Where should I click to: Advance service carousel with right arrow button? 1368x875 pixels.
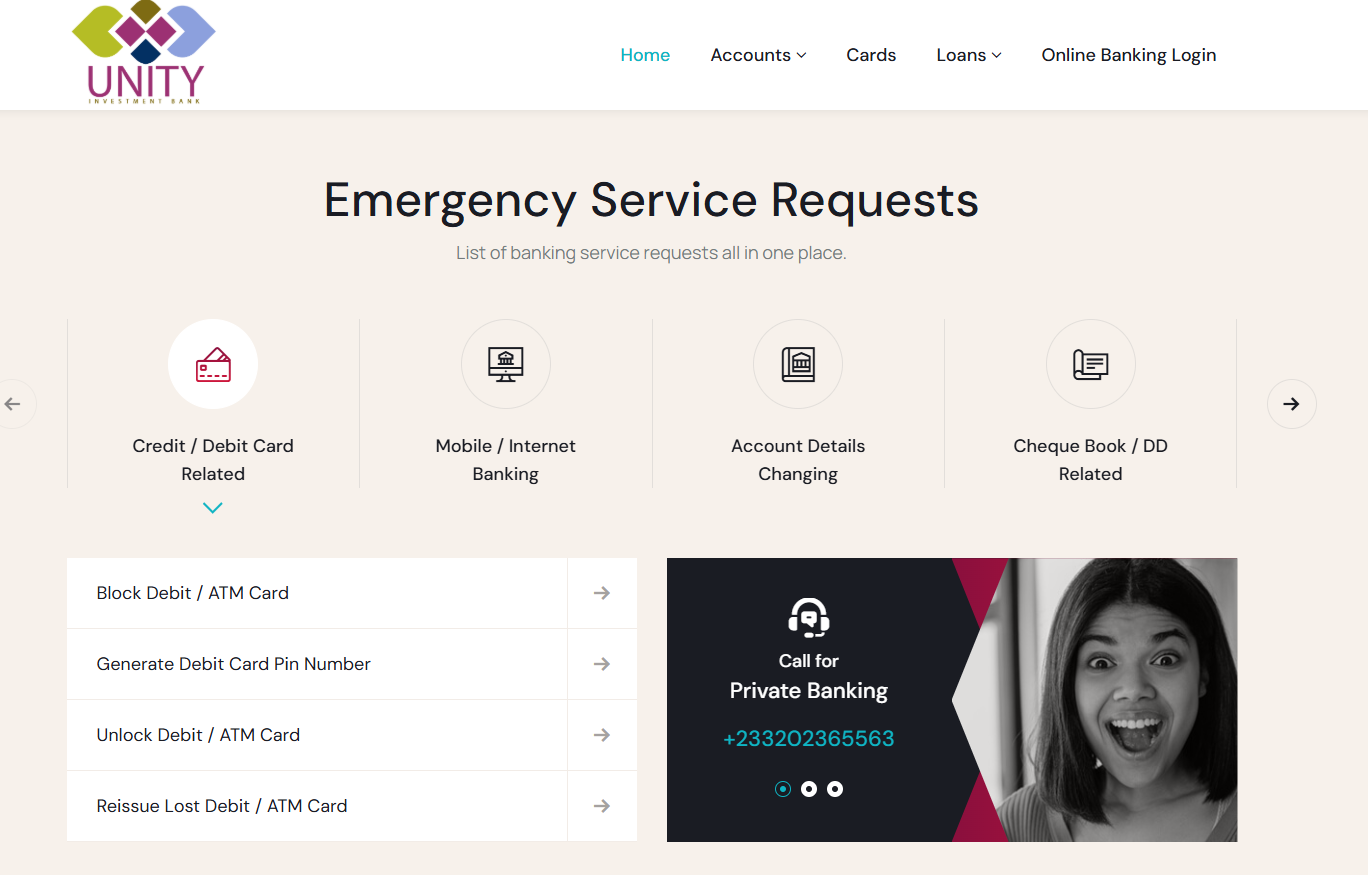1292,404
